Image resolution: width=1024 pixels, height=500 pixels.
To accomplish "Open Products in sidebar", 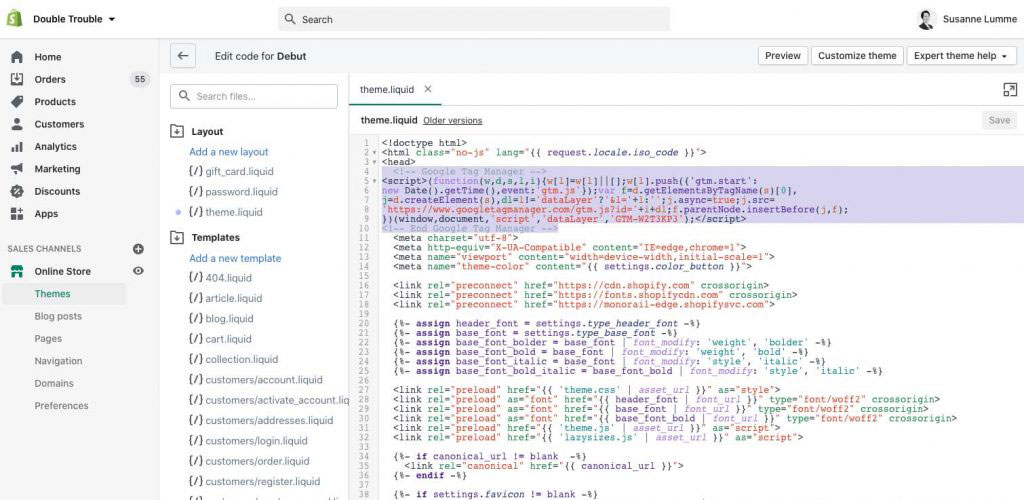I will click(55, 102).
